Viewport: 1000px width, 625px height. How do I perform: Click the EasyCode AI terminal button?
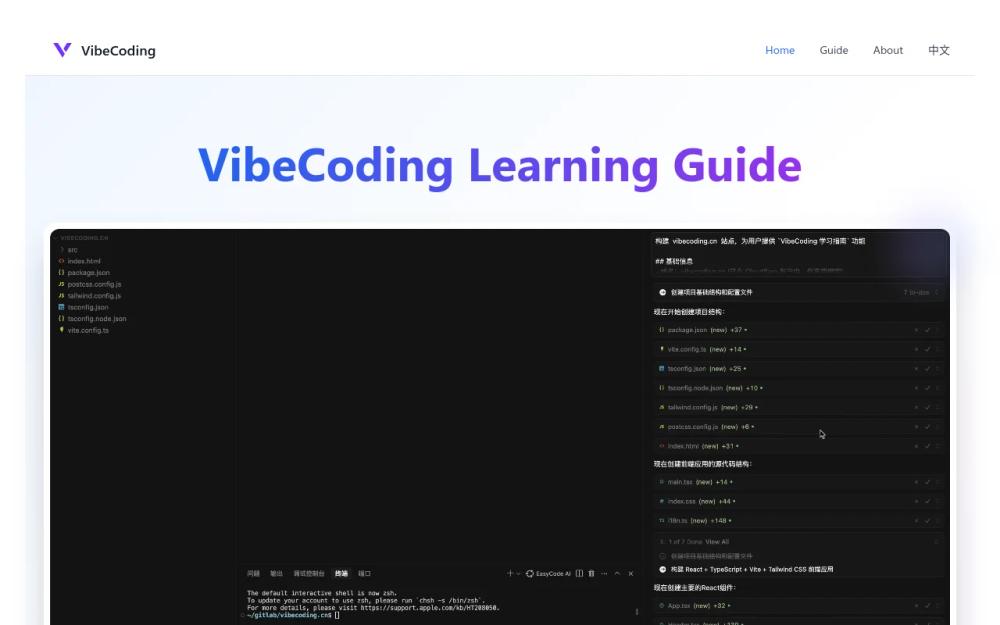[548, 573]
